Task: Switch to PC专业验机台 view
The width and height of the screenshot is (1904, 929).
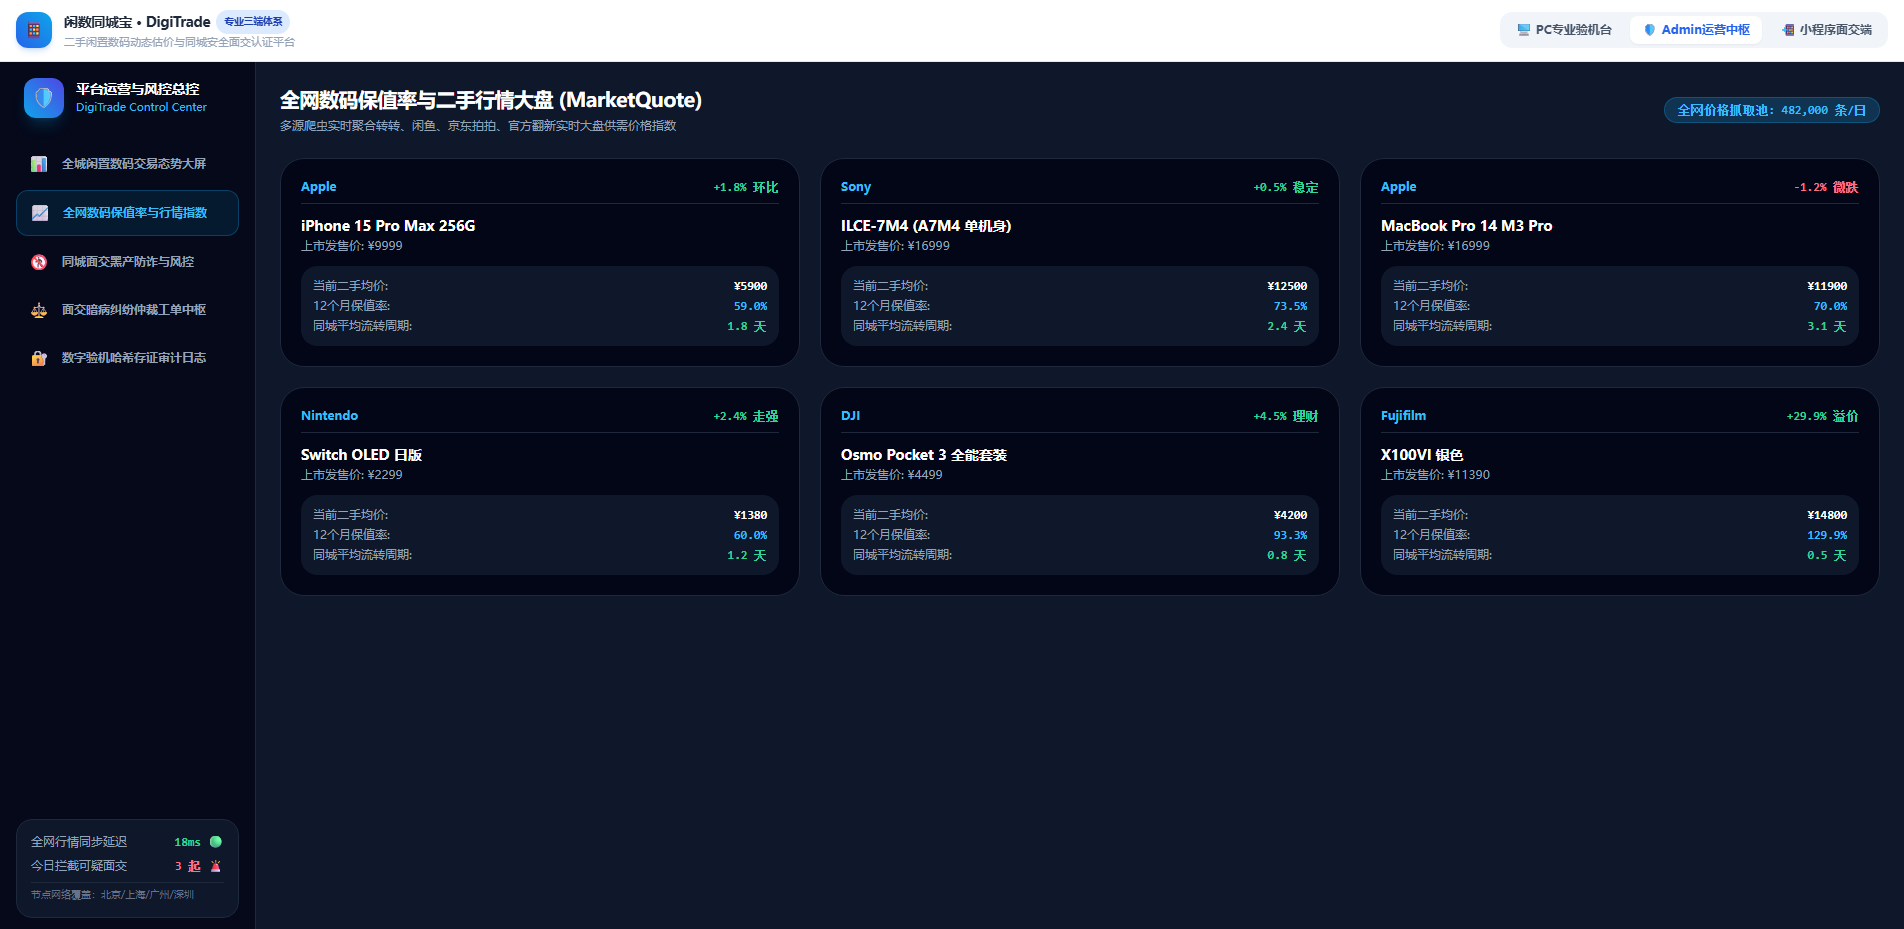Action: (1564, 30)
